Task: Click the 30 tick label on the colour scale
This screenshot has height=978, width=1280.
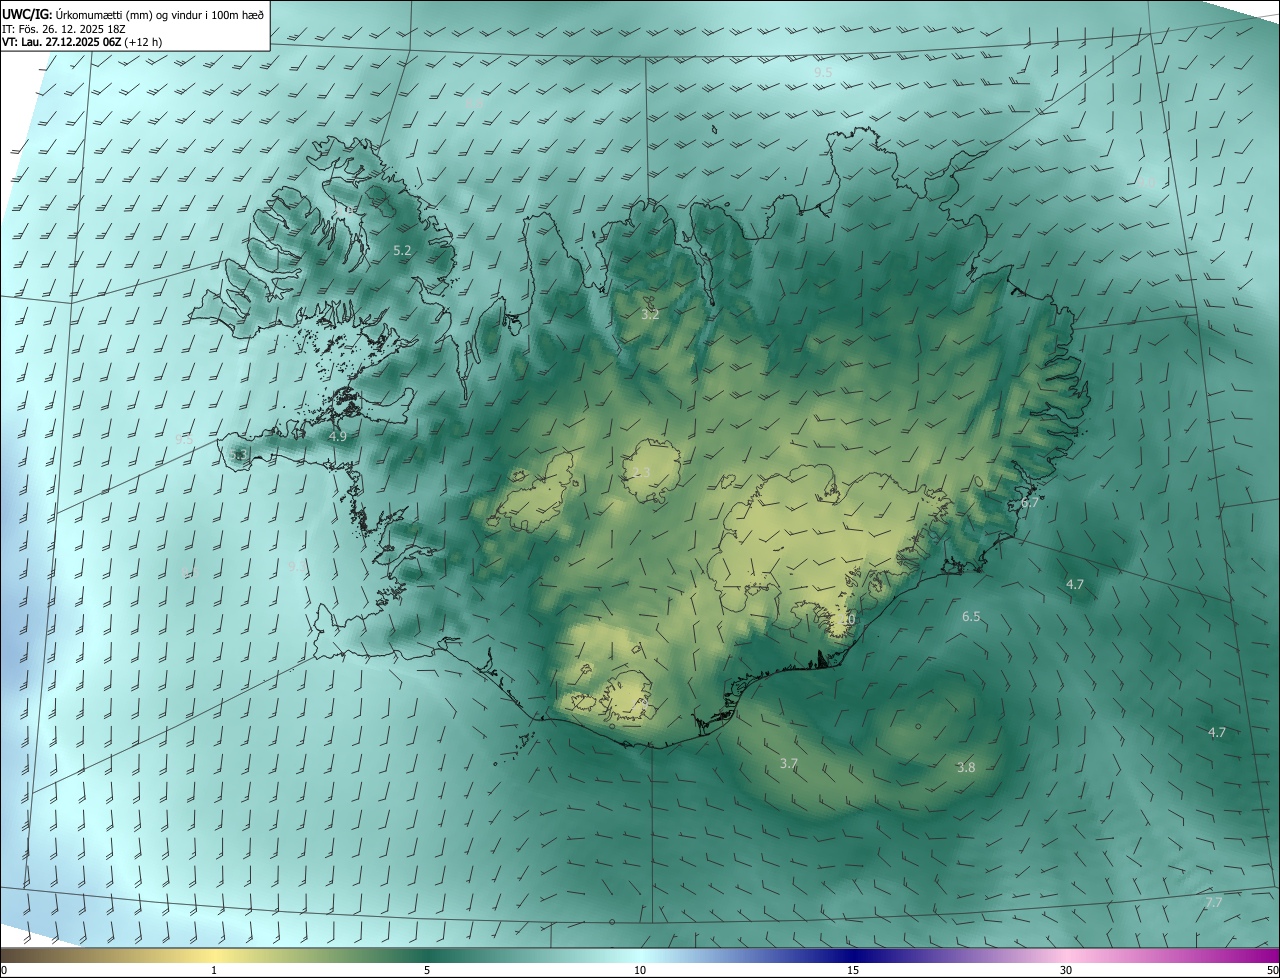Action: pyautogui.click(x=1066, y=970)
